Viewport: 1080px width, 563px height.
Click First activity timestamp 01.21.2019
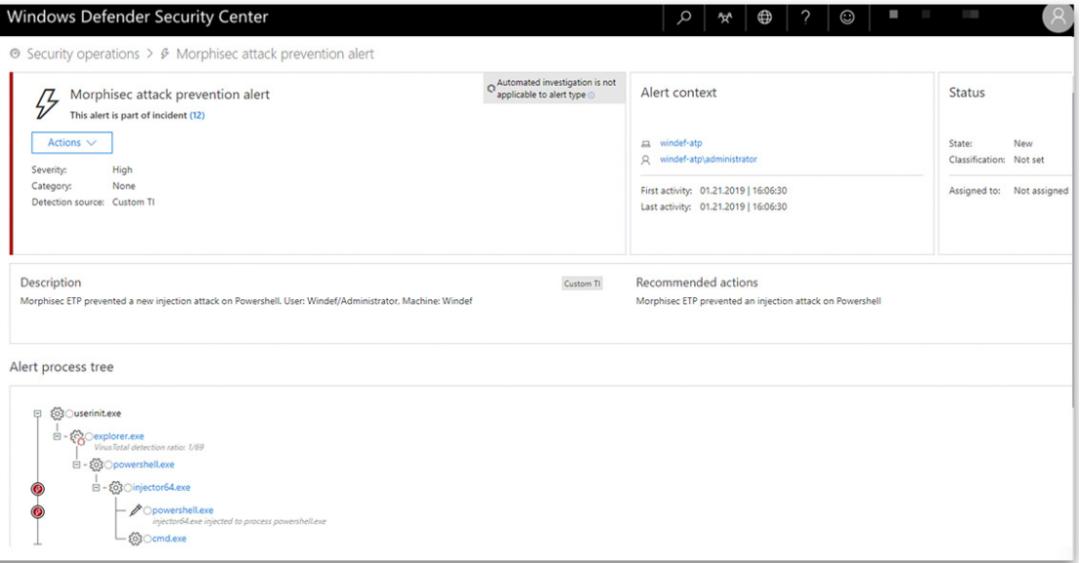[x=743, y=191]
